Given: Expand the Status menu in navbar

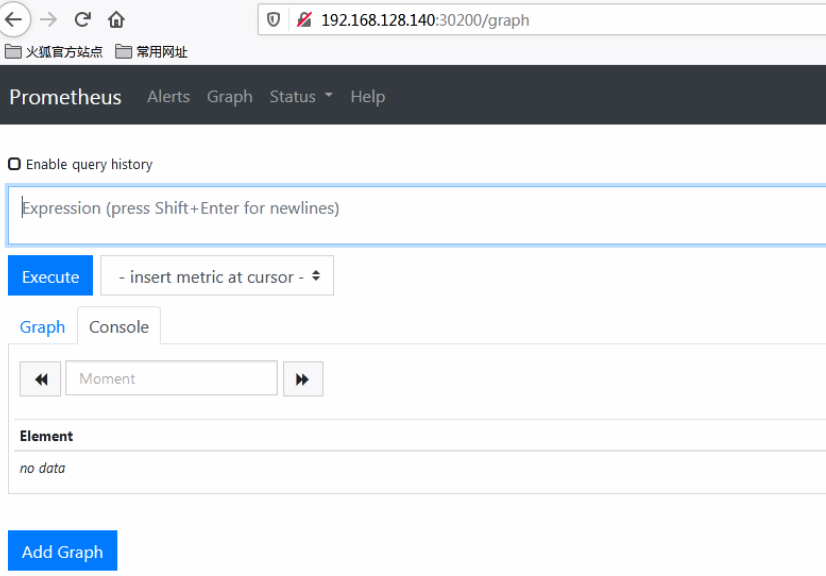Looking at the screenshot, I should [301, 96].
